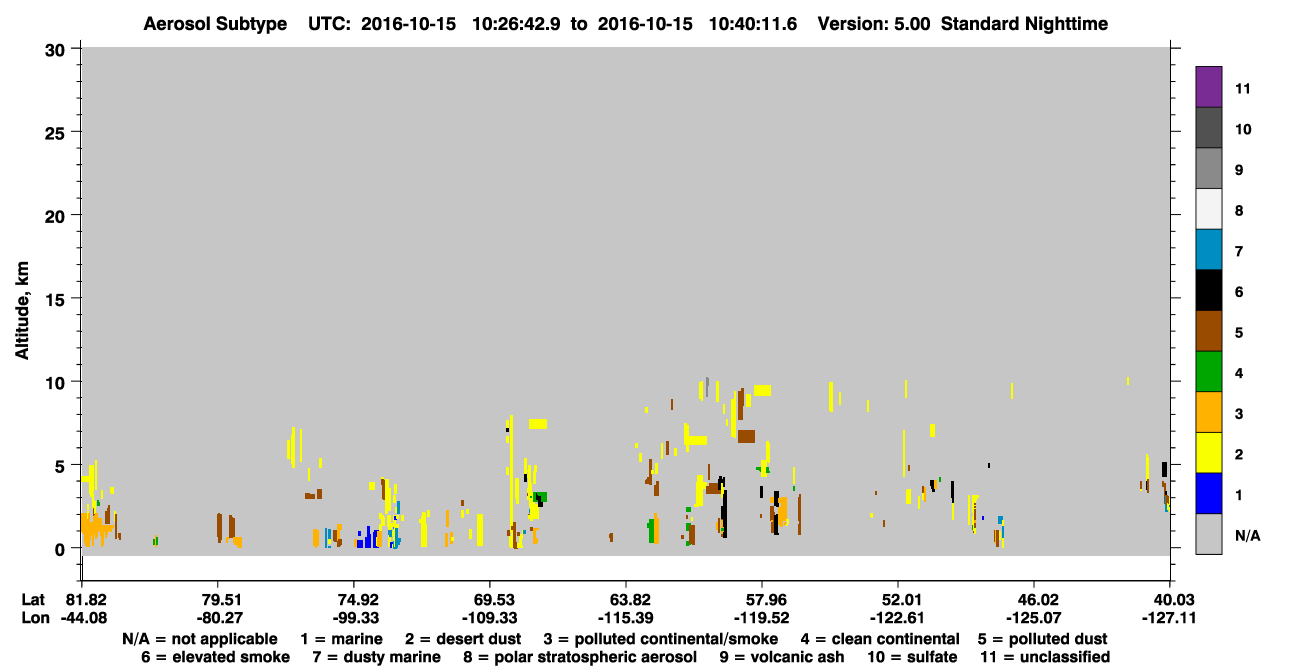Click legend text 'N/A = not applicable'
The height and width of the screenshot is (667, 1300).
pos(200,639)
